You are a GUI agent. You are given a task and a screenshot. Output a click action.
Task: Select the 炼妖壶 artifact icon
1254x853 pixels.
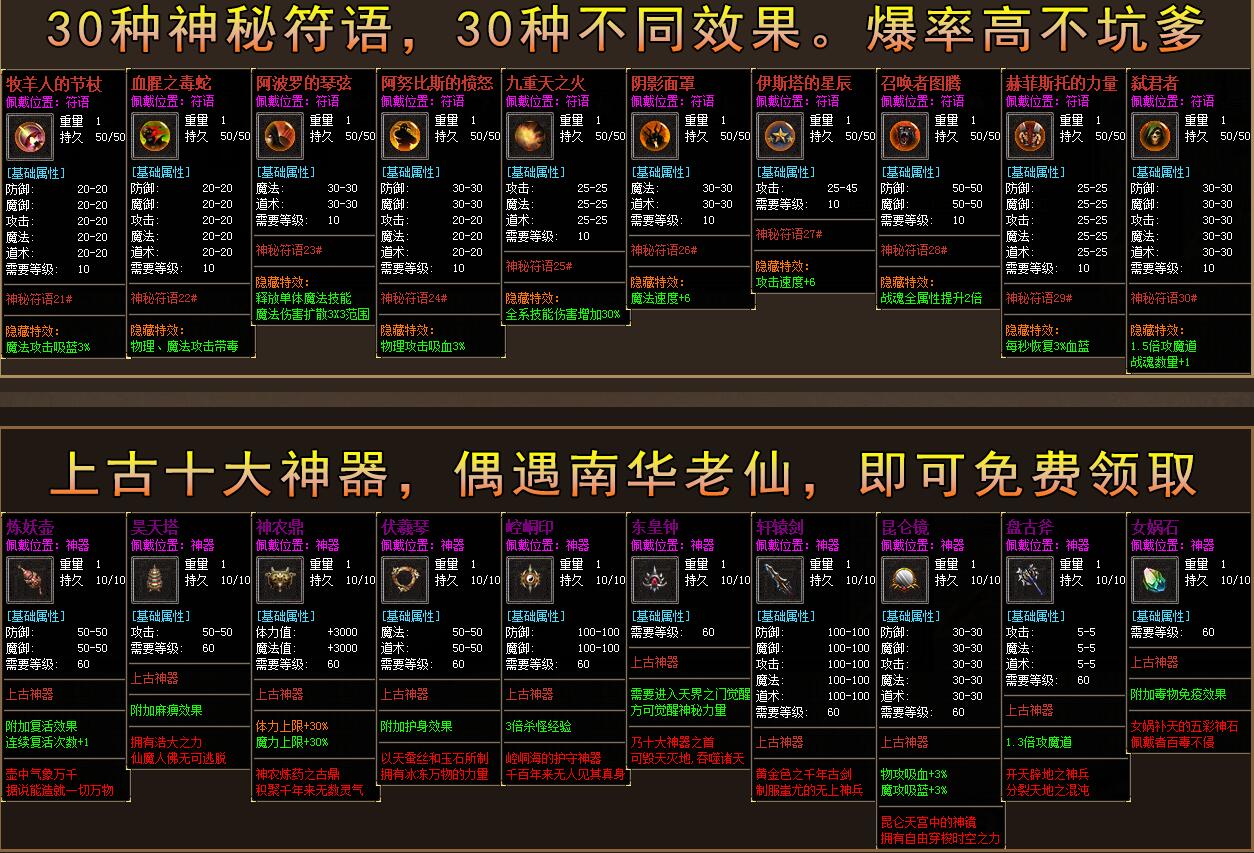coord(29,580)
